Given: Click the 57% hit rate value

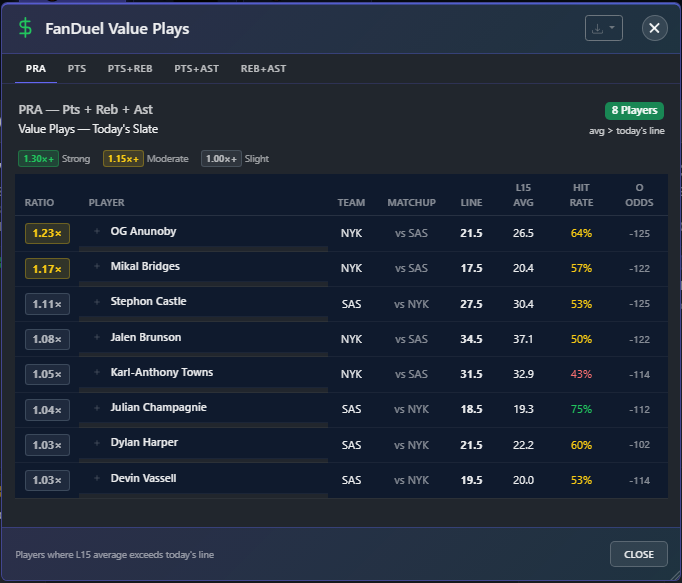Looking at the screenshot, I should point(582,268).
